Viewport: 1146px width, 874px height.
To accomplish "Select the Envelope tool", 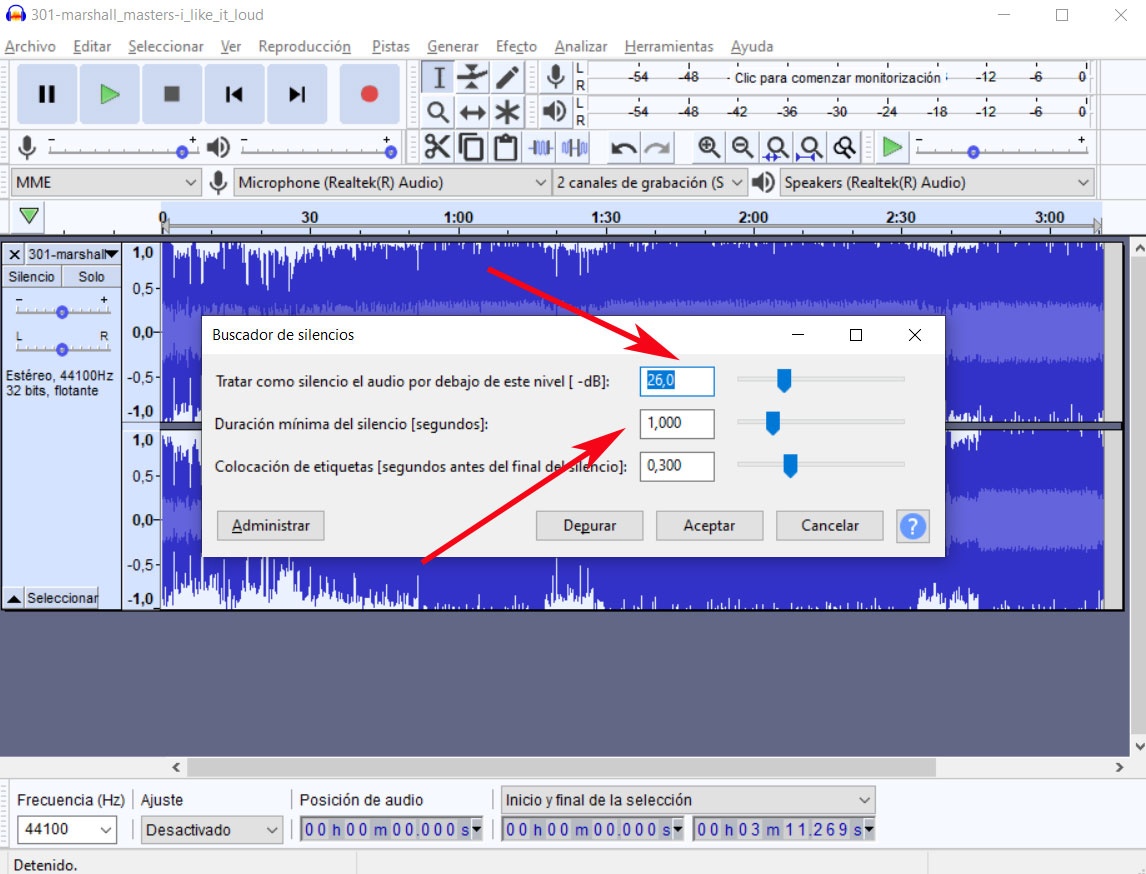I will pos(473,77).
